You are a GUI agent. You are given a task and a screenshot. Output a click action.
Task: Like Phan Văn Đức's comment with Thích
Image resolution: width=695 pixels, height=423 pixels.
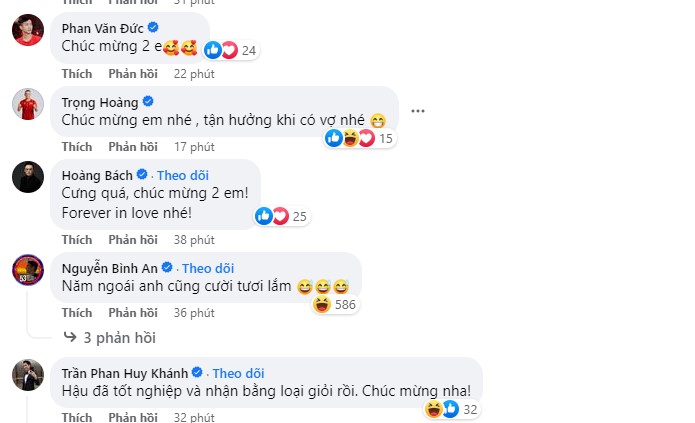click(x=77, y=74)
